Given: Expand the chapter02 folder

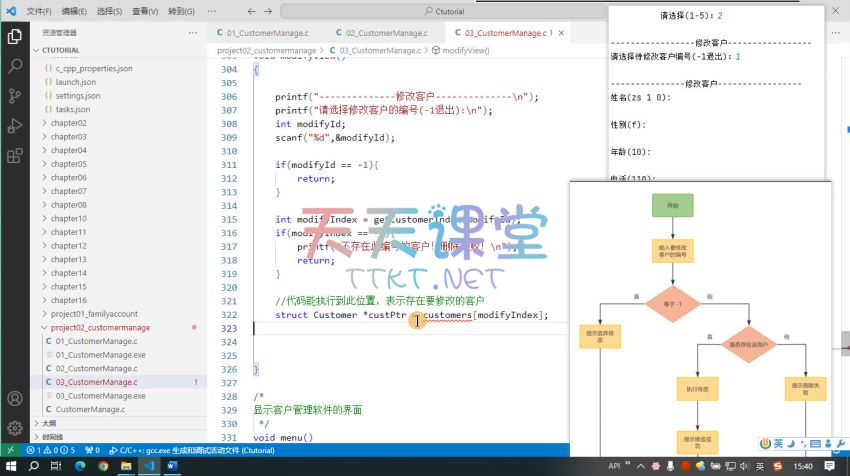Looking at the screenshot, I should click(68, 123).
